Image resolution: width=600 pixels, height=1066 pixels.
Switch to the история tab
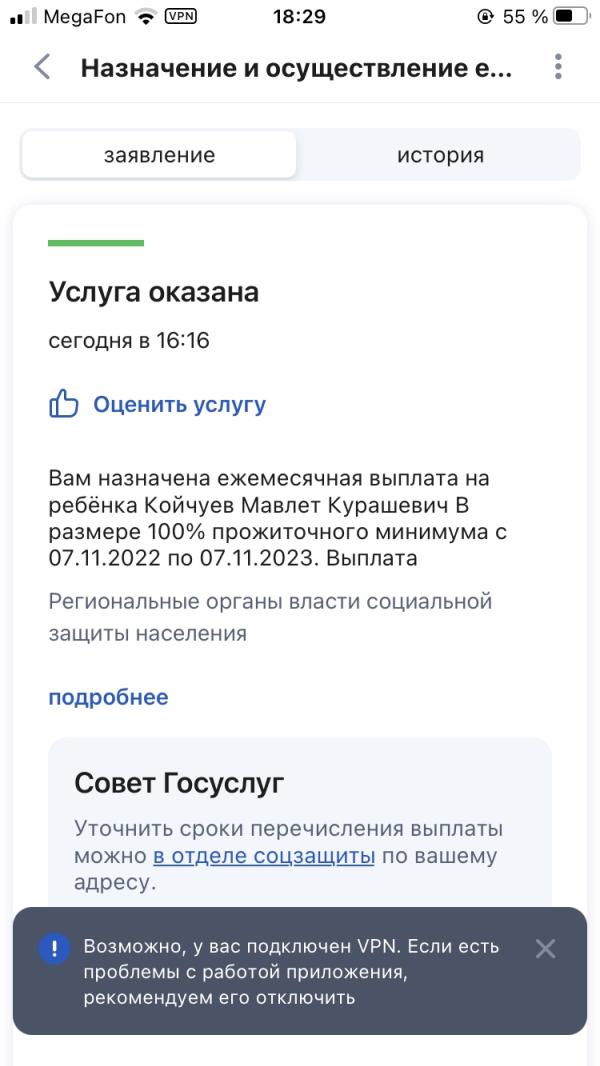coord(440,154)
